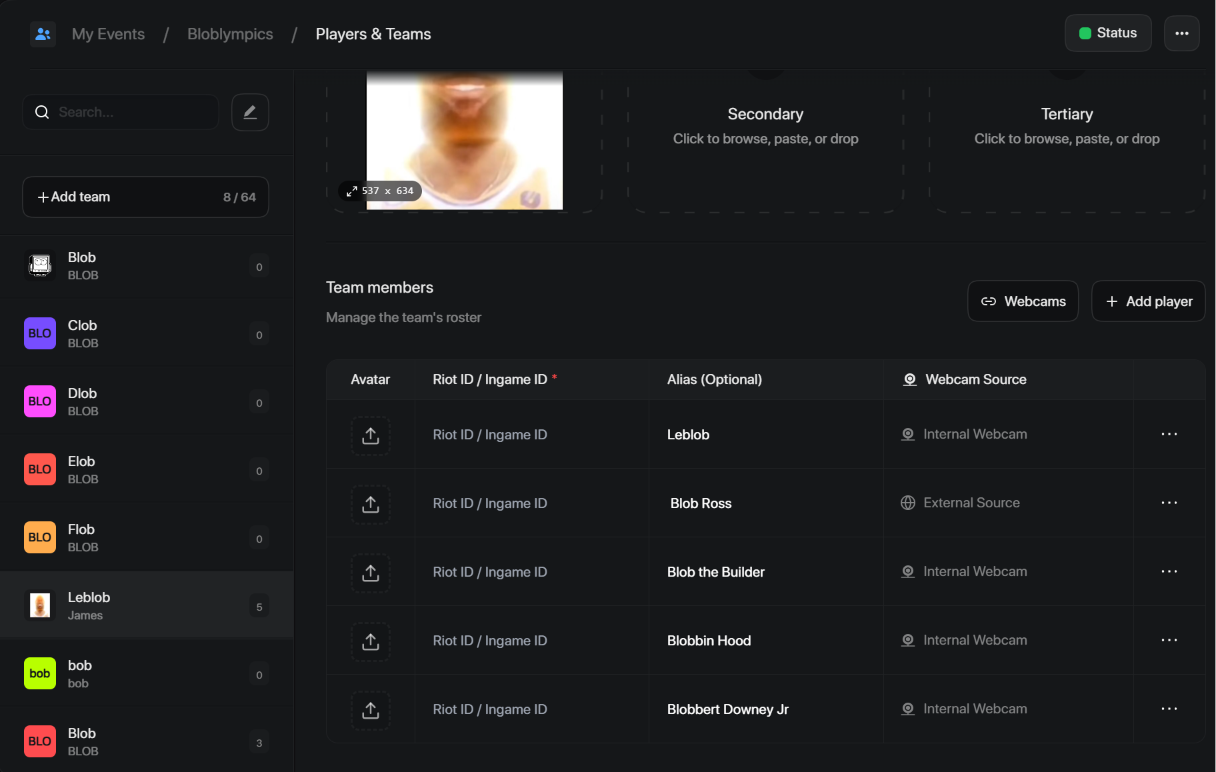Upload avatar for Blobbert Downey Jr row
Viewport: 1216px width, 772px height.
coord(370,710)
